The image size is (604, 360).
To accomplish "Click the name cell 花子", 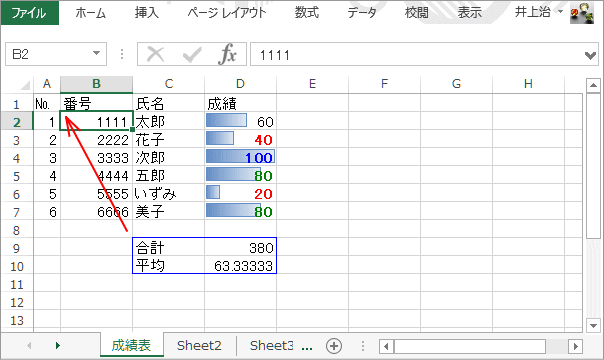I will point(169,140).
